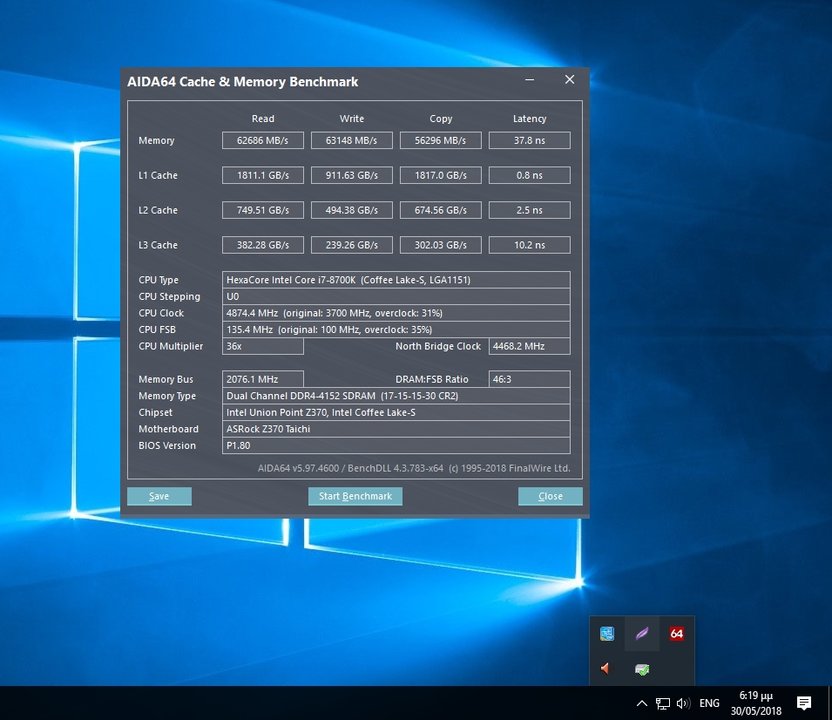Click the Save button
The height and width of the screenshot is (720, 832).
click(x=159, y=496)
